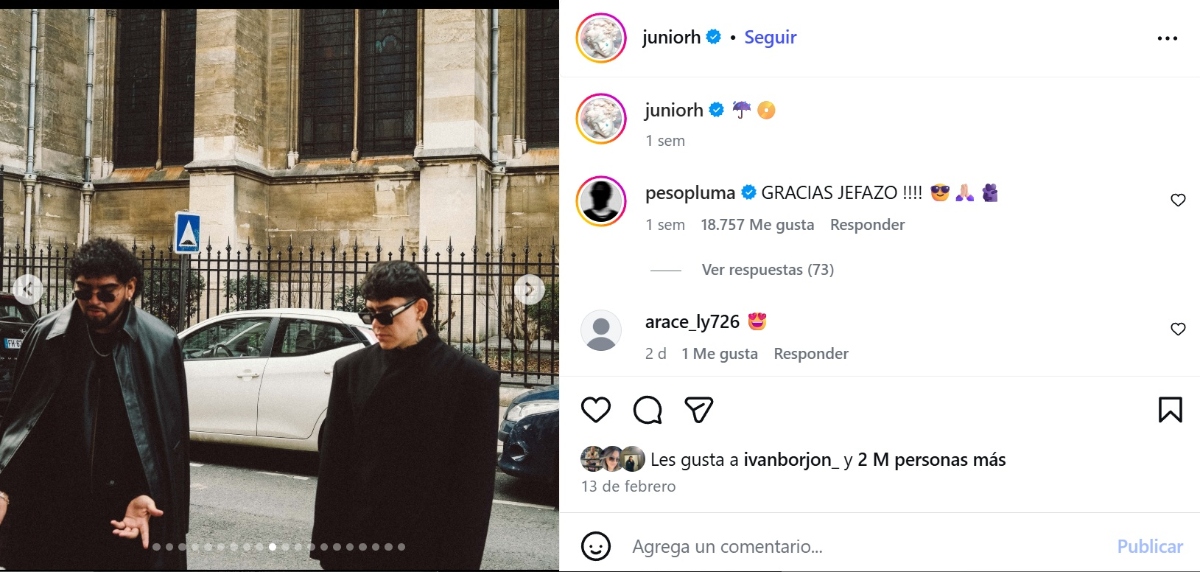Open the emoji picker smiley icon
1200x572 pixels.
click(x=596, y=546)
